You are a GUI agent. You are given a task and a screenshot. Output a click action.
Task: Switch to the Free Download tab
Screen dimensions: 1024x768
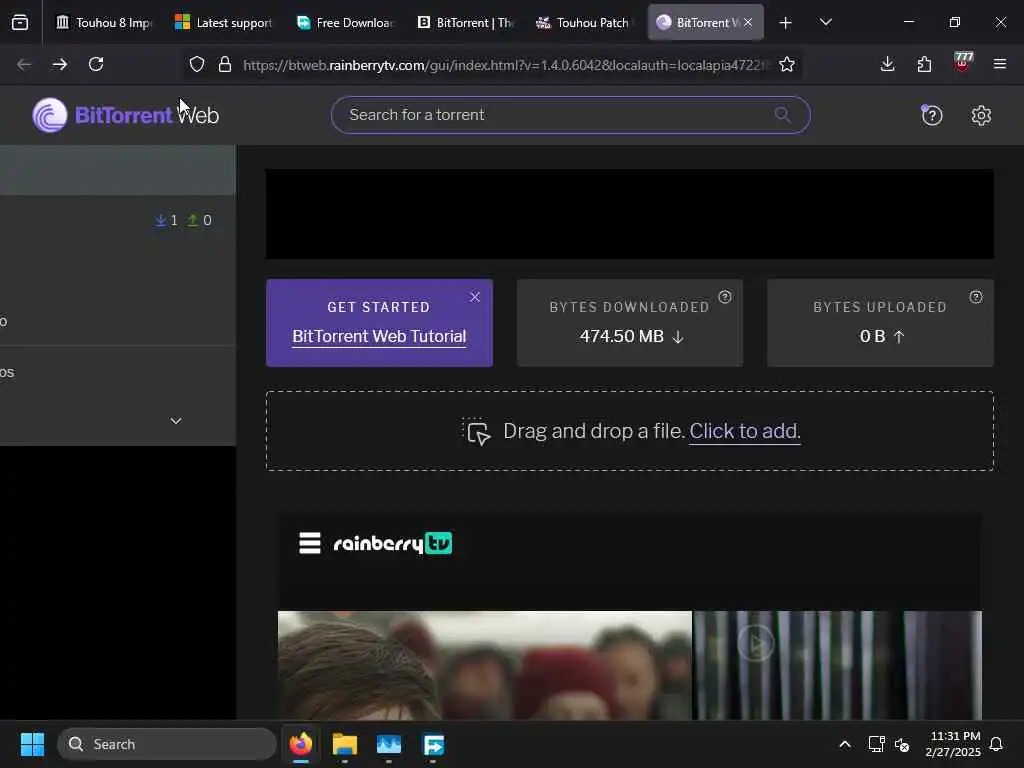point(345,22)
